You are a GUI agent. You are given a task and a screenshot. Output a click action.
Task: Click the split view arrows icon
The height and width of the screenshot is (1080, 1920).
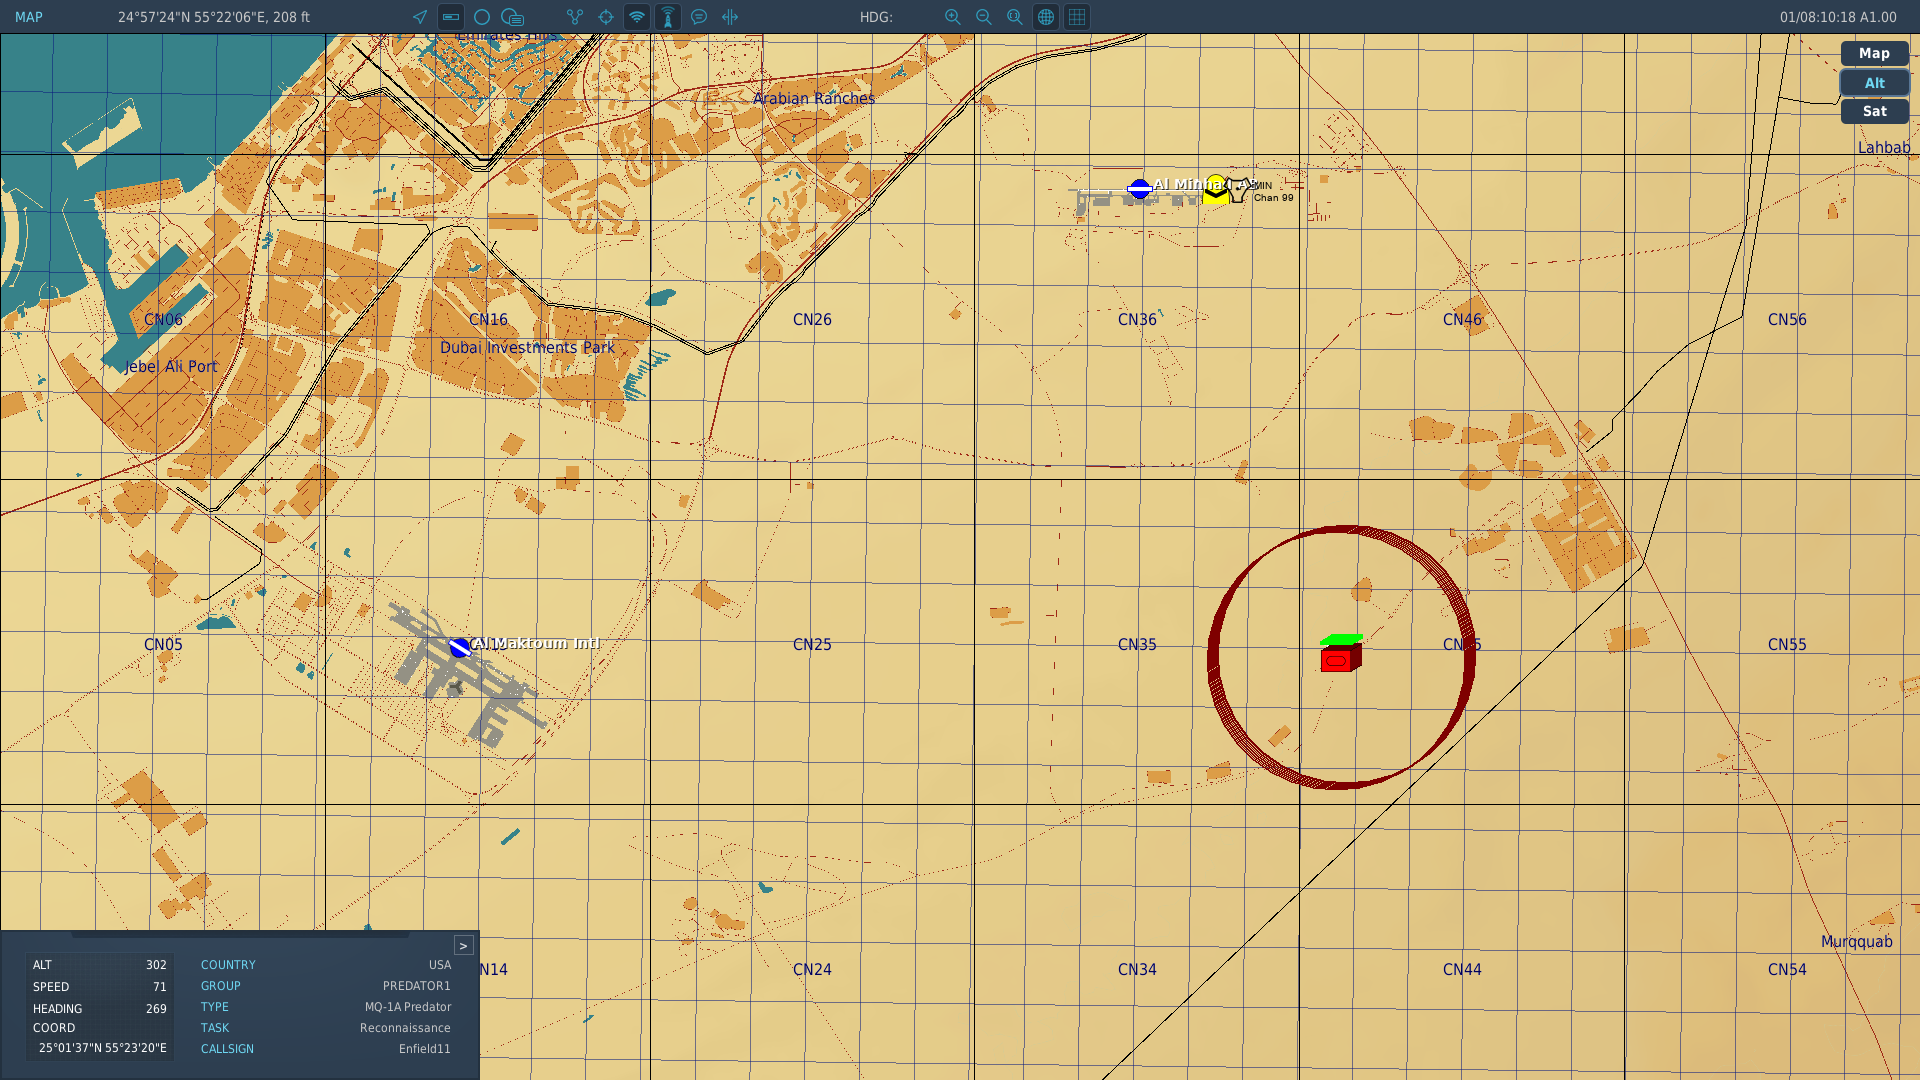730,17
